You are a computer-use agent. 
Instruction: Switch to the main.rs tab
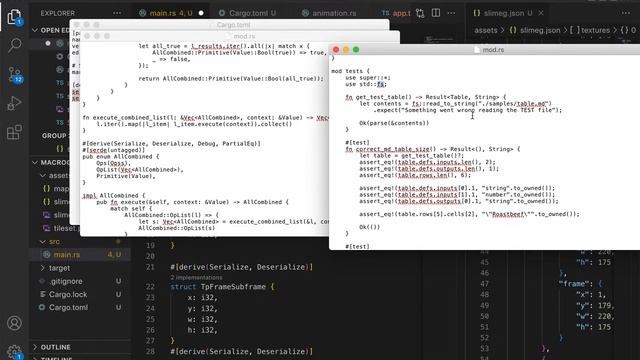pyautogui.click(x=171, y=13)
